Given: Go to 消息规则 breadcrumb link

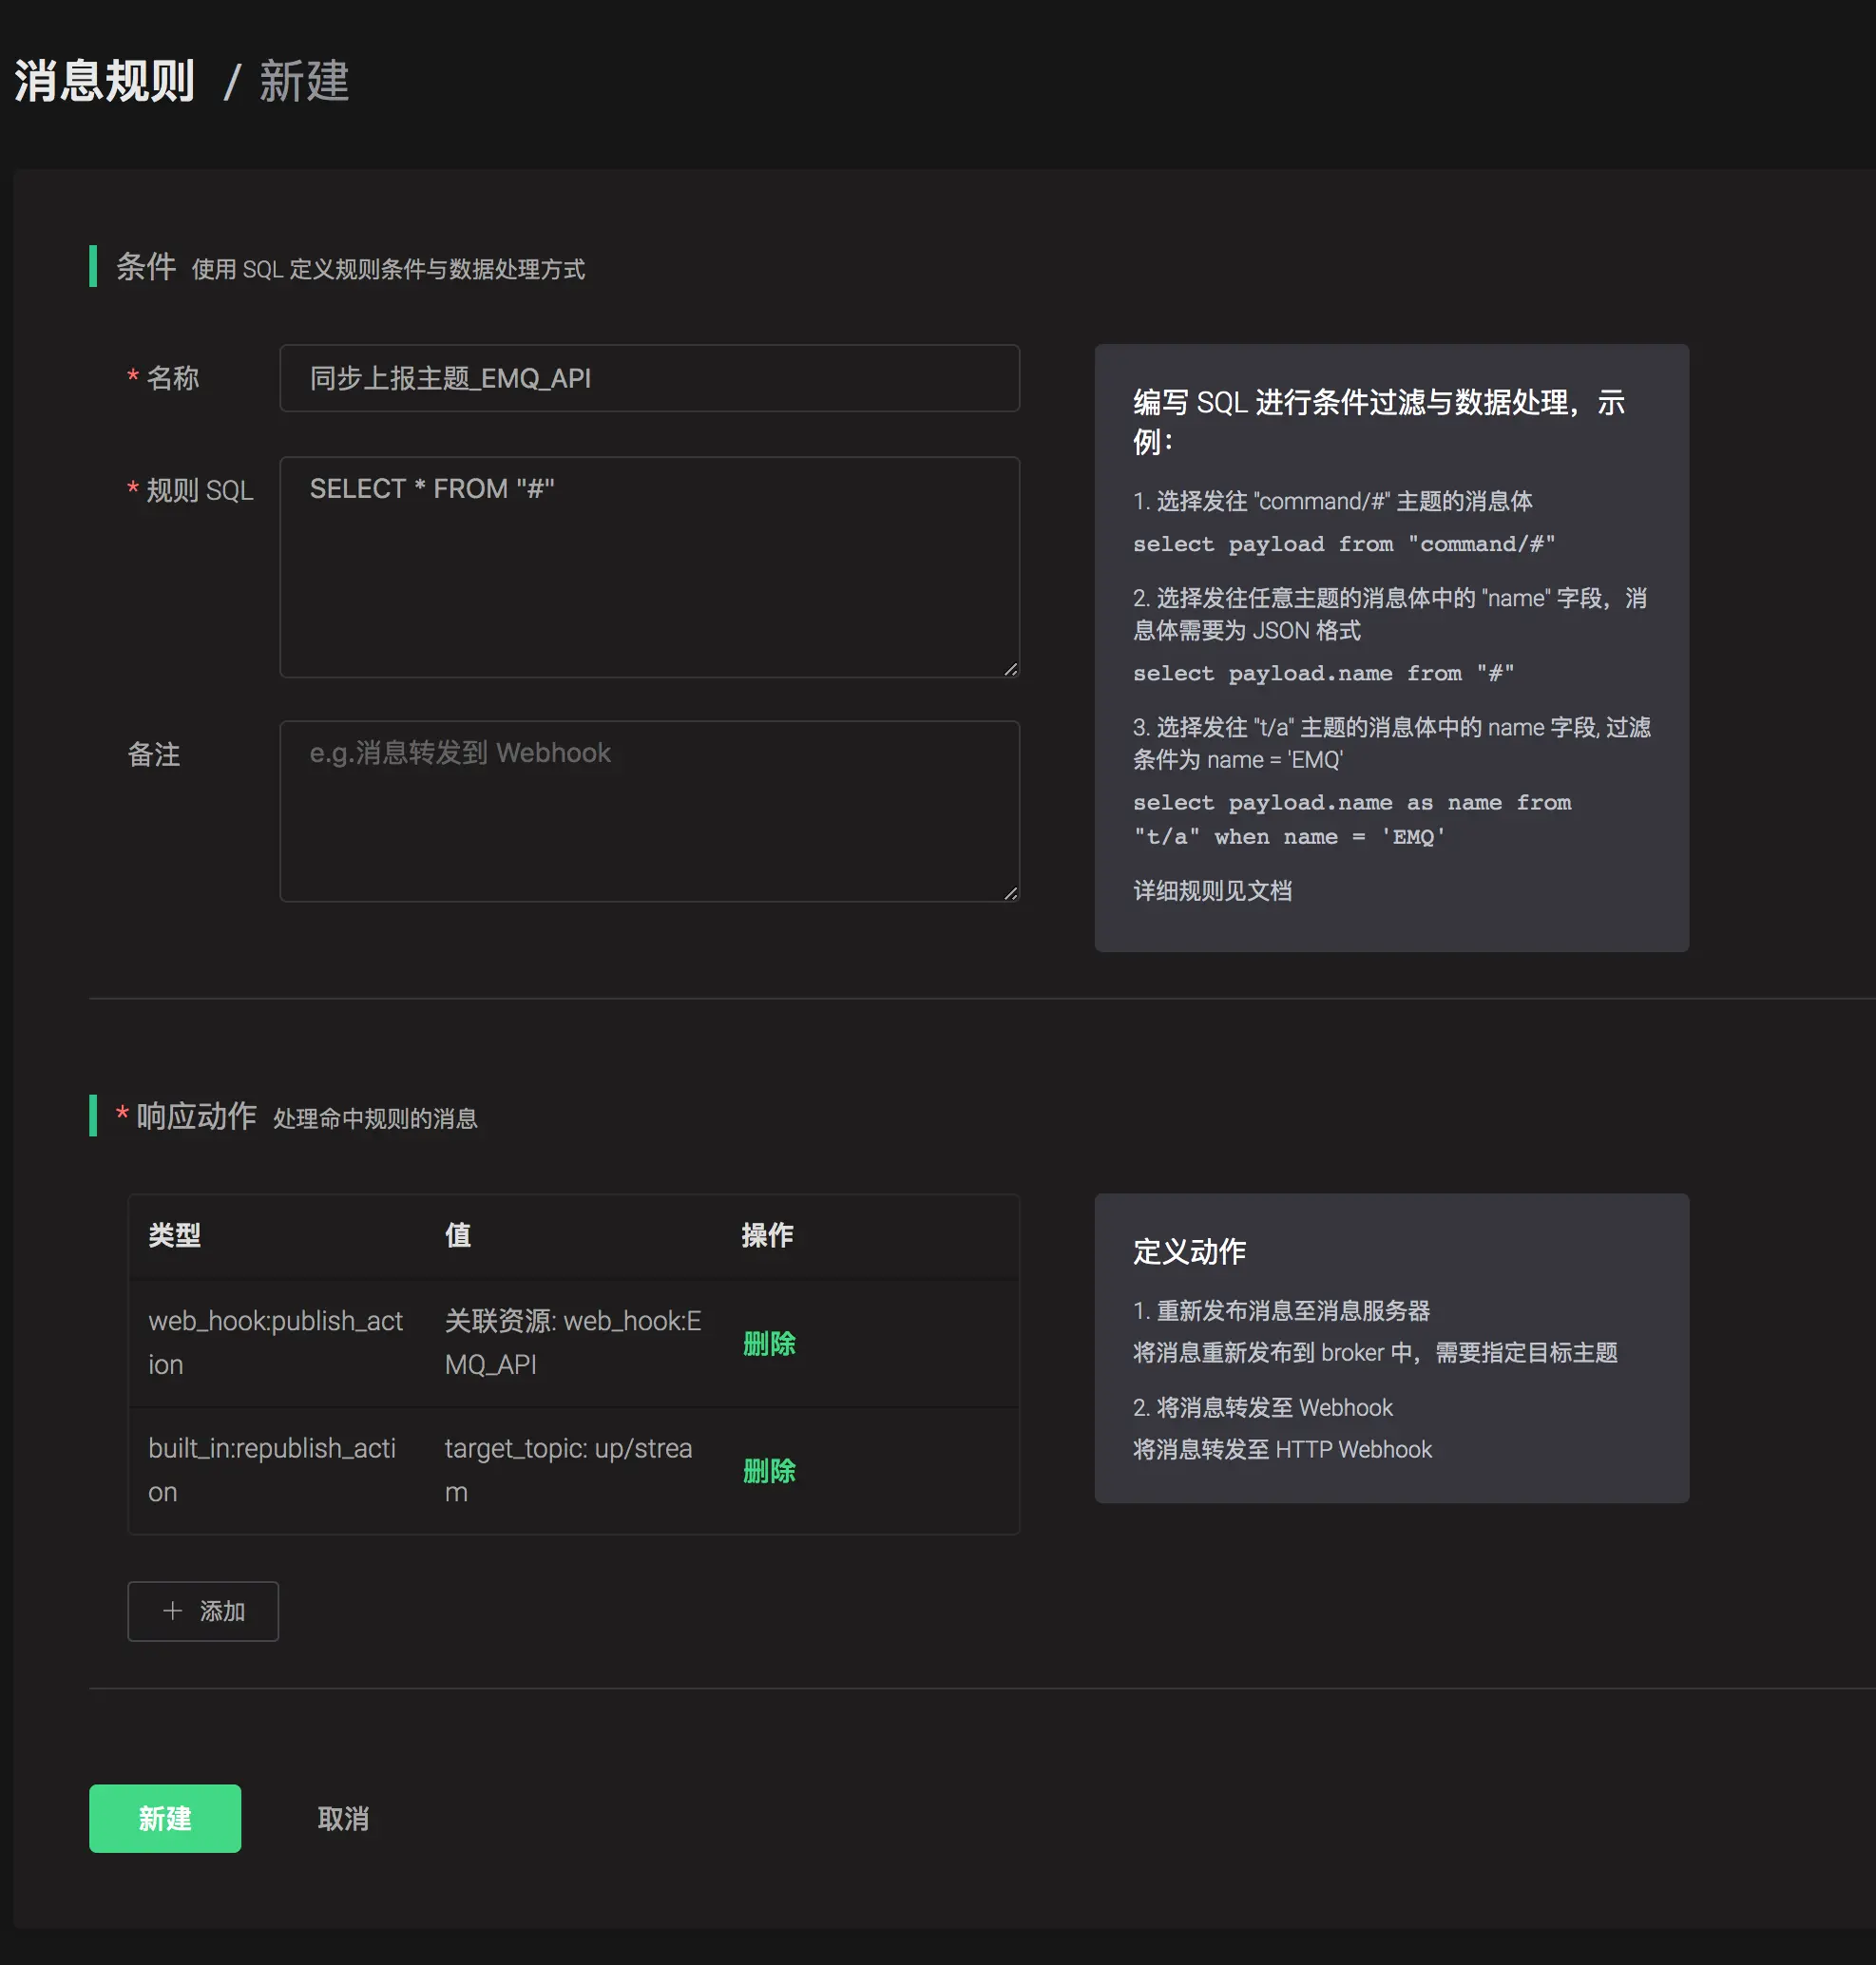Looking at the screenshot, I should pos(104,81).
